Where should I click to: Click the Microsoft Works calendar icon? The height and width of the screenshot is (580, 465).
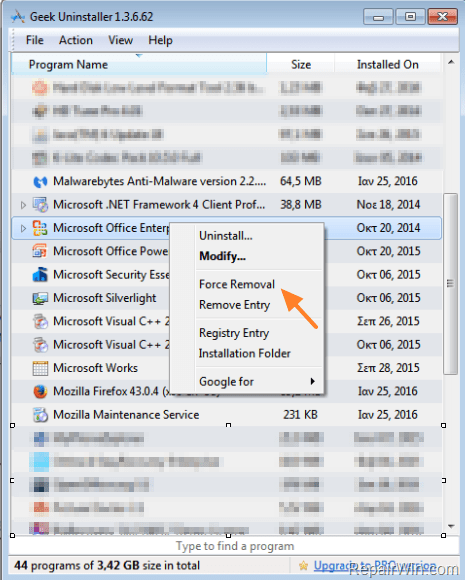point(40,368)
